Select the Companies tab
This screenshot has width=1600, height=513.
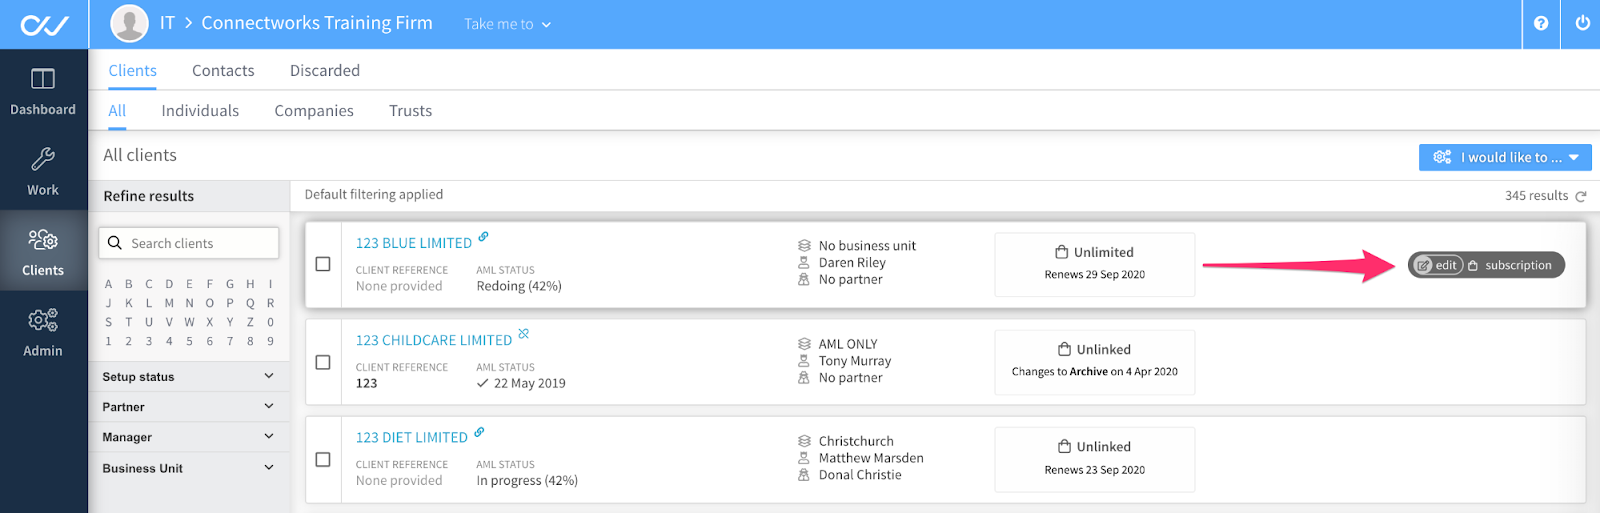314,111
